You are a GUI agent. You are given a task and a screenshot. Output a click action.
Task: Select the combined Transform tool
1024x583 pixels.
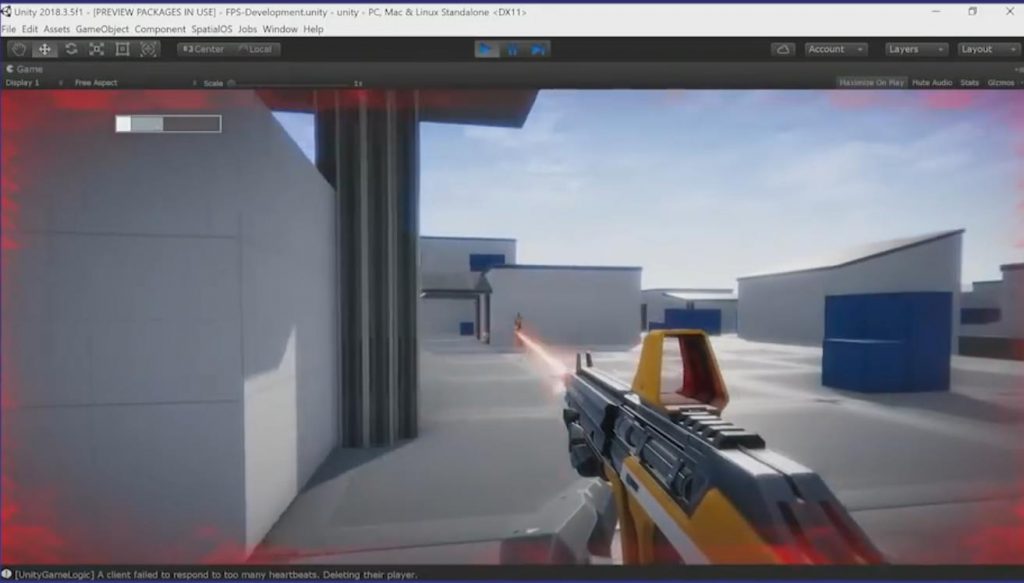pos(149,49)
